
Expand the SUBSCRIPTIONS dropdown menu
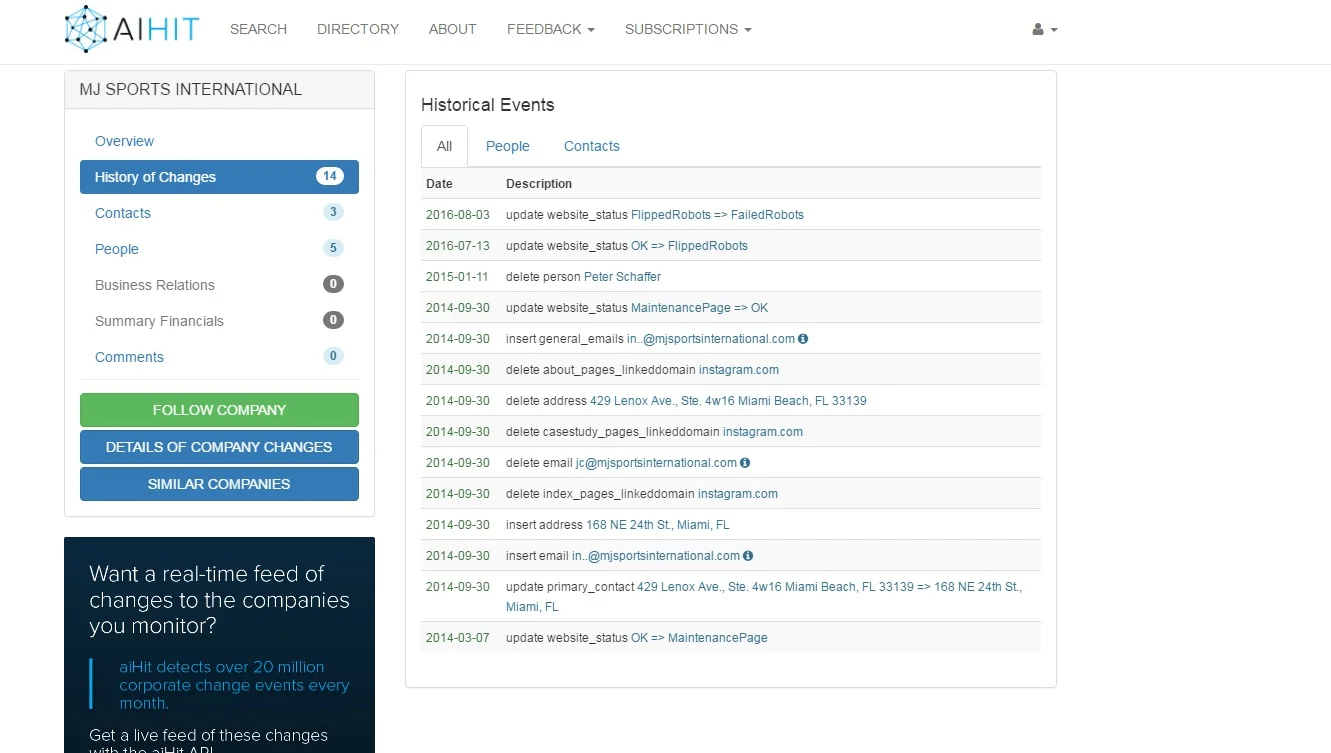click(688, 29)
